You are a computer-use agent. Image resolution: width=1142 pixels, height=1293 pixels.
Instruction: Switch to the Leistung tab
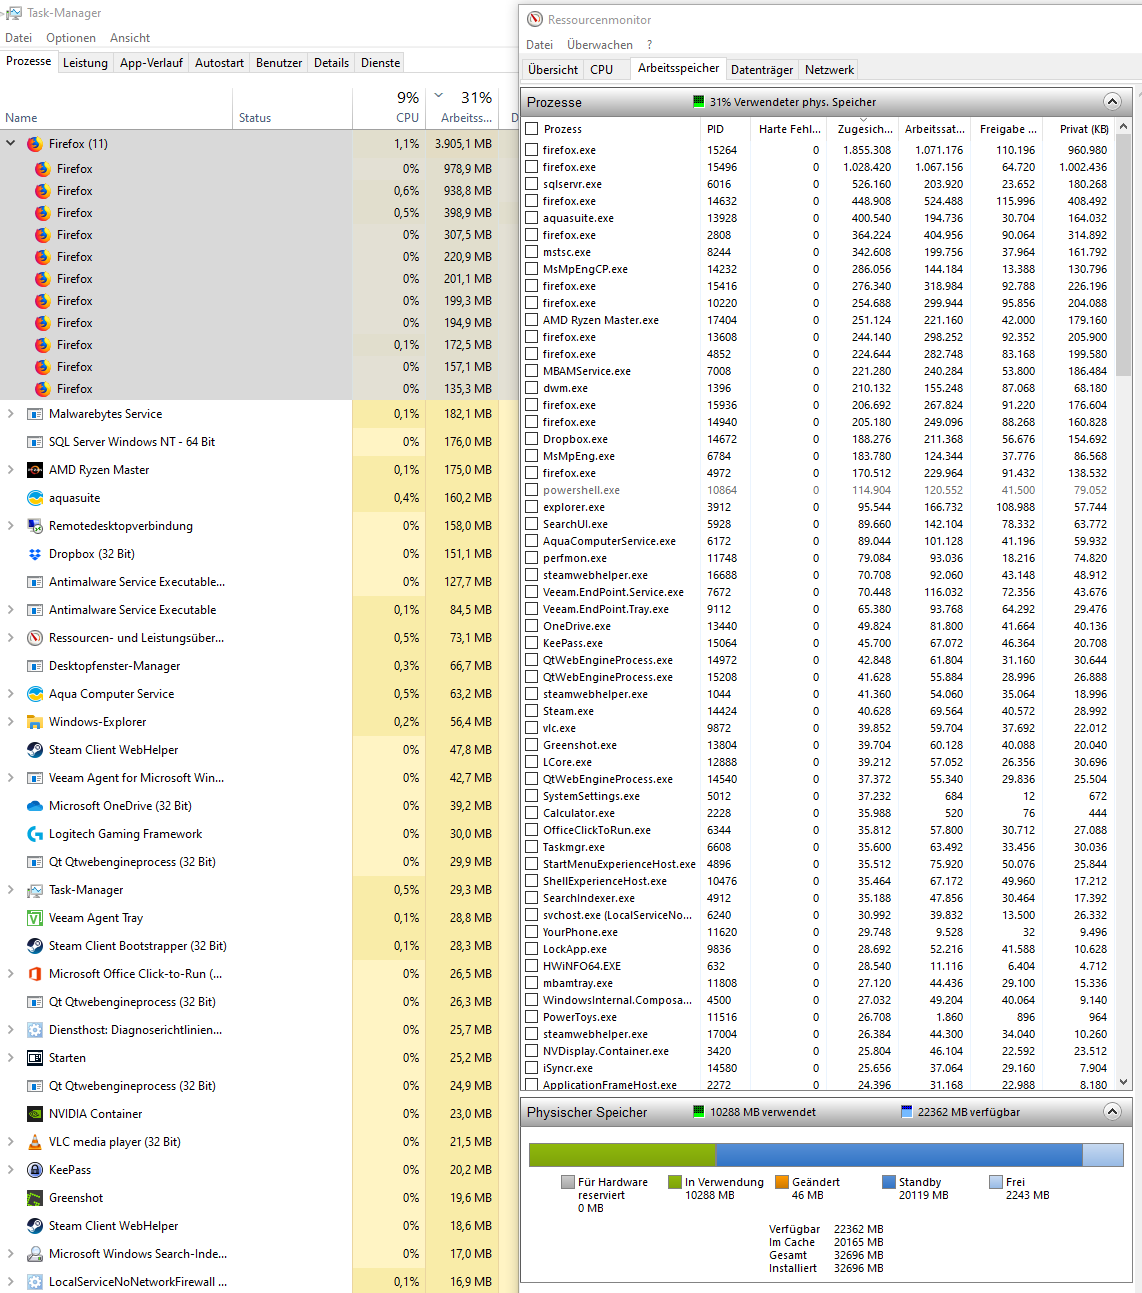(85, 63)
